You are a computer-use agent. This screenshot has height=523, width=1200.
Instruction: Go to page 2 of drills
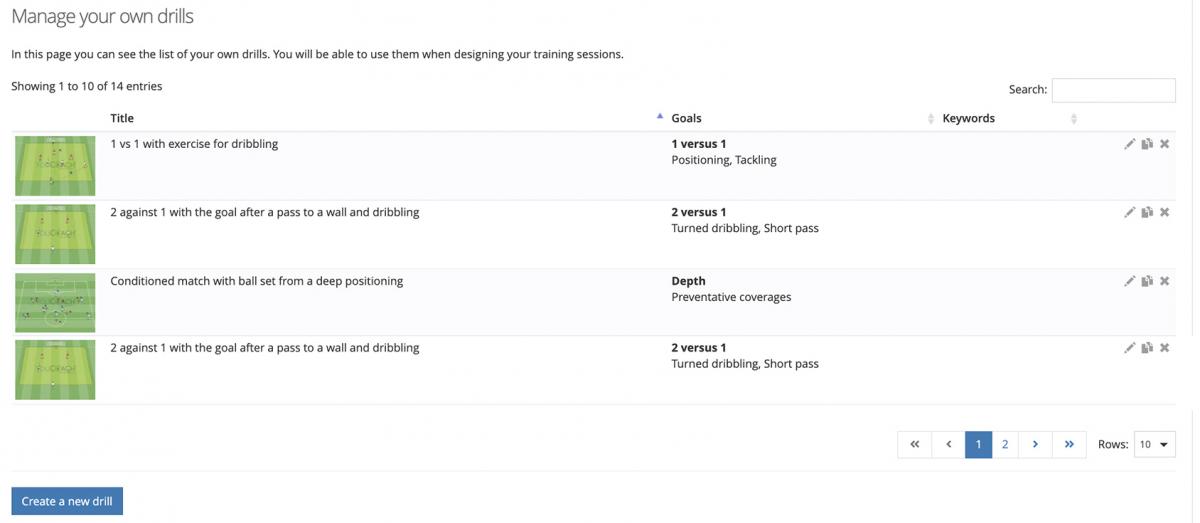(1005, 444)
